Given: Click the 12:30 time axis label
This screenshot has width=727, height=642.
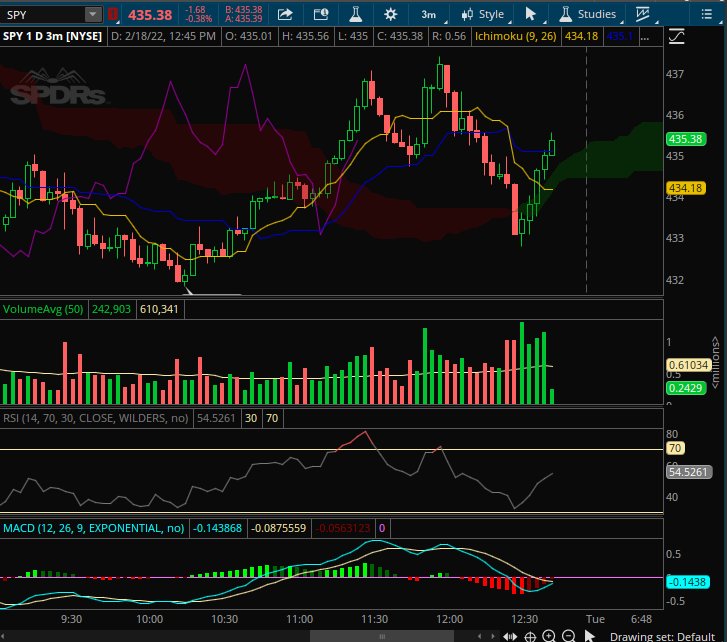Looking at the screenshot, I should pos(524,619).
